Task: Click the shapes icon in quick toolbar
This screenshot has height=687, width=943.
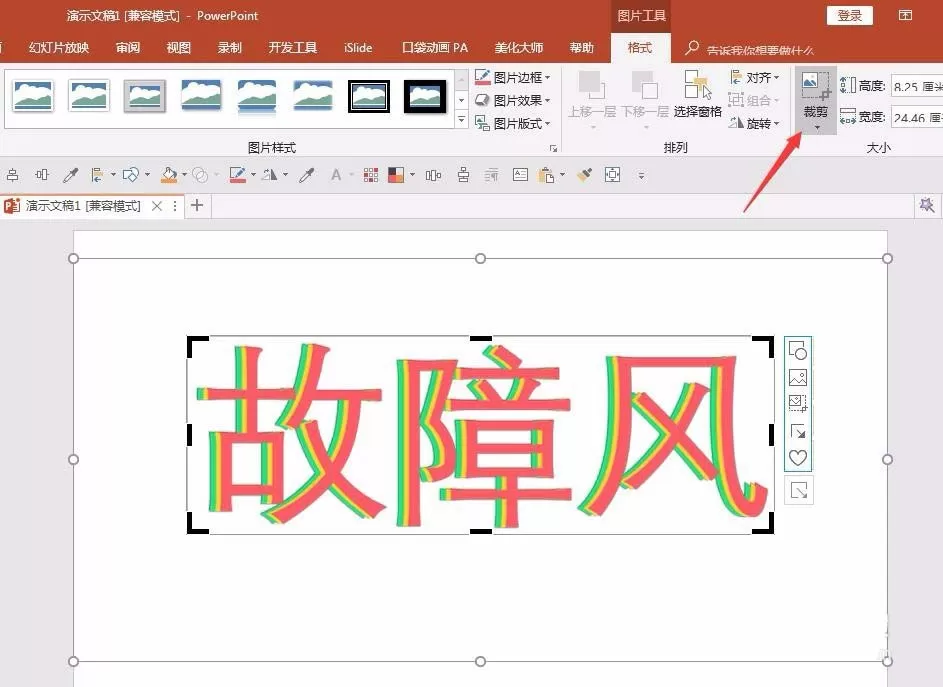Action: 131,175
